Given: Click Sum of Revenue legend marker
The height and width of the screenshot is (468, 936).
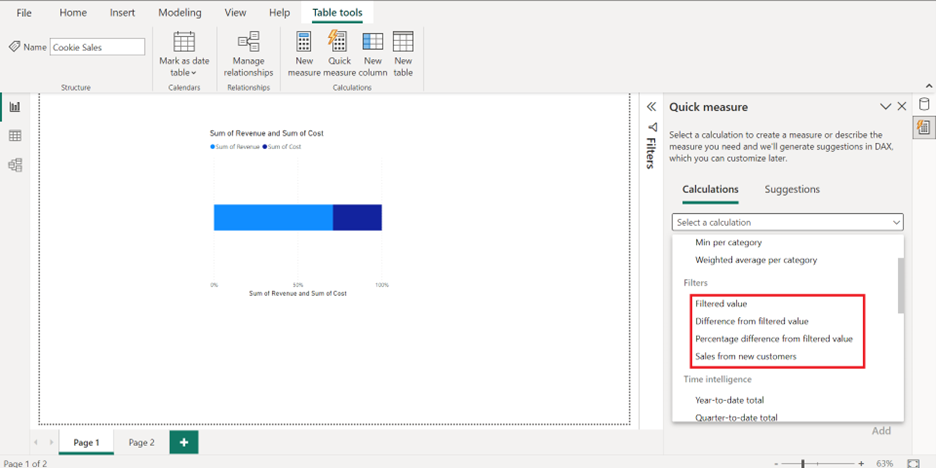Looking at the screenshot, I should click(x=213, y=147).
